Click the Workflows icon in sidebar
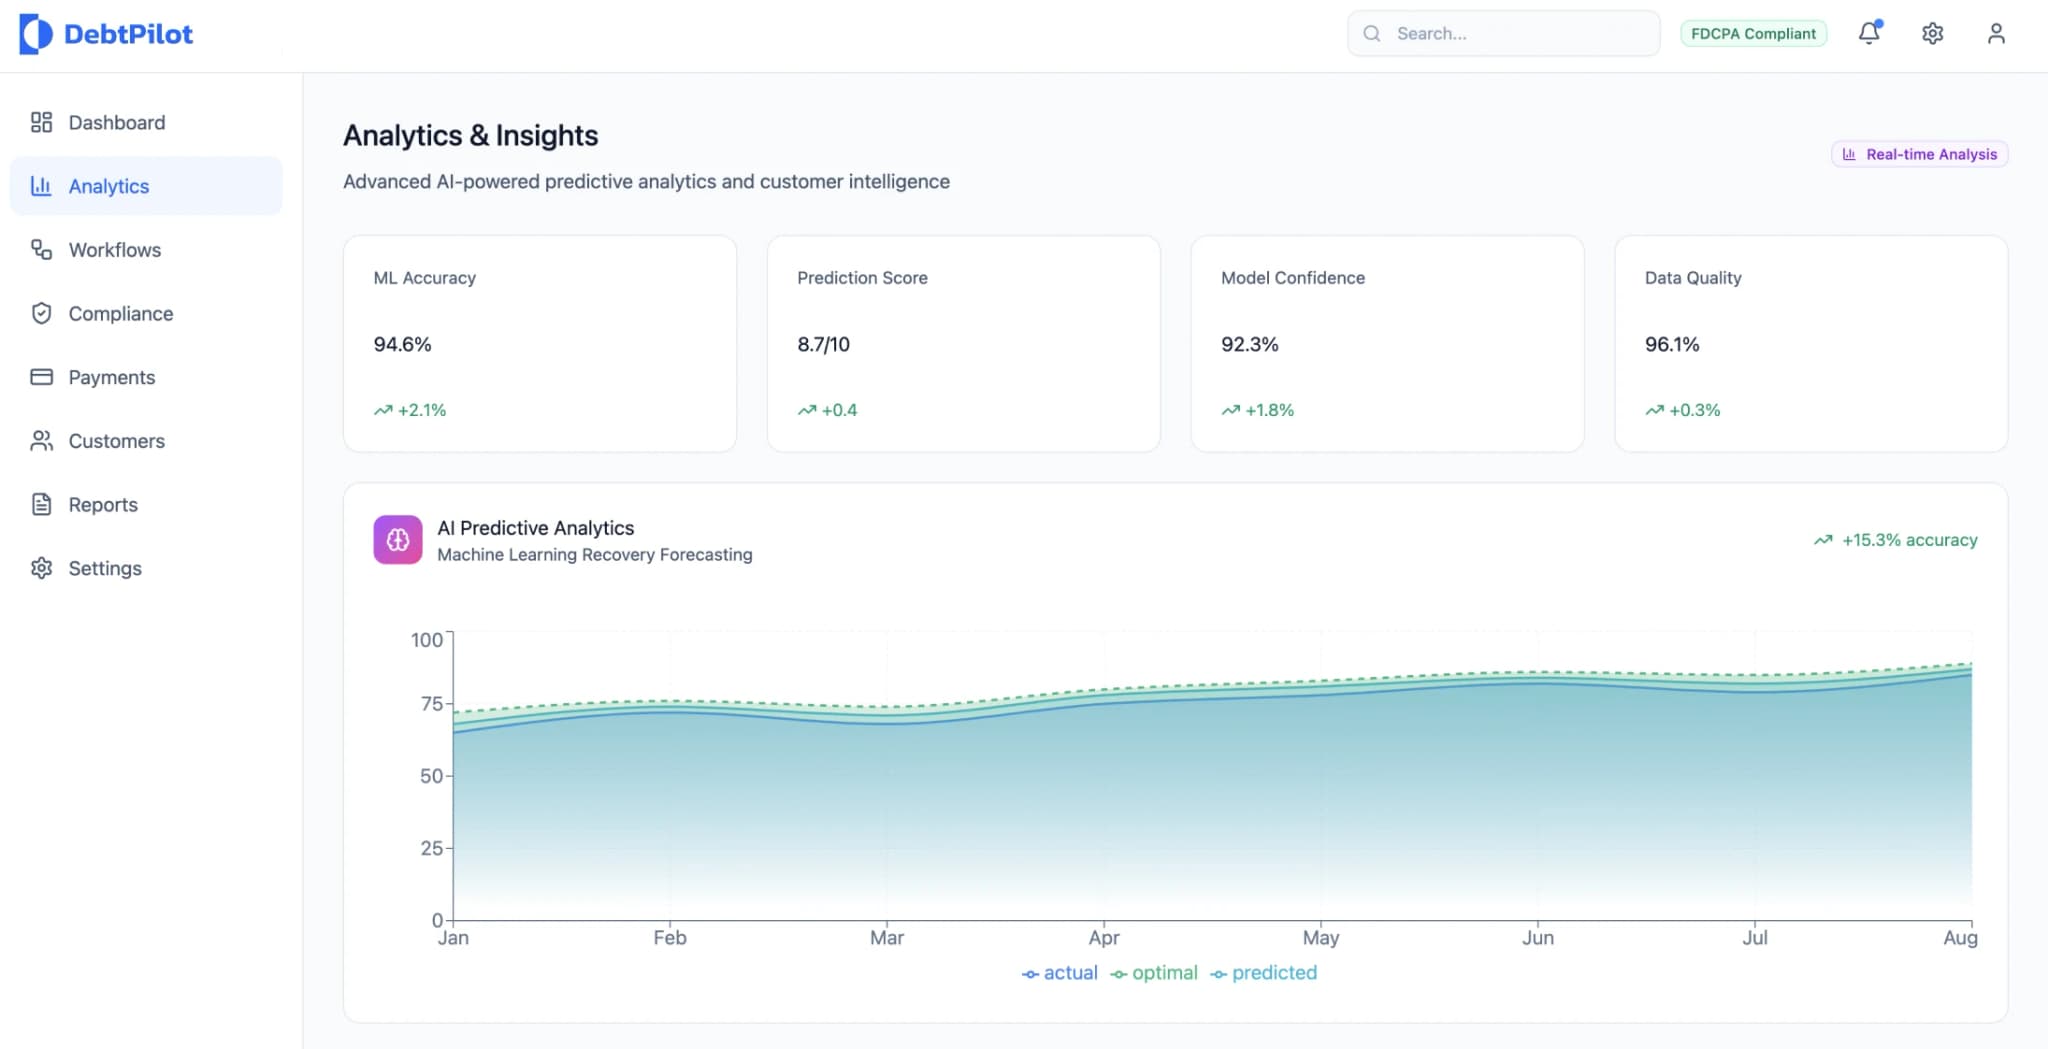 click(41, 249)
